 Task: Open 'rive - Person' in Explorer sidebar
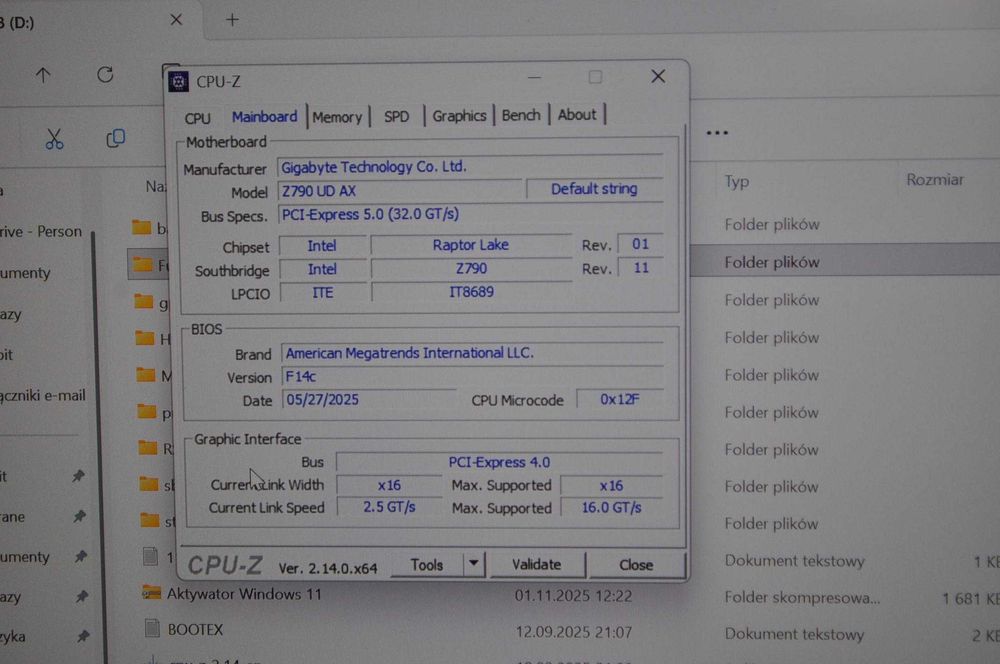41,232
